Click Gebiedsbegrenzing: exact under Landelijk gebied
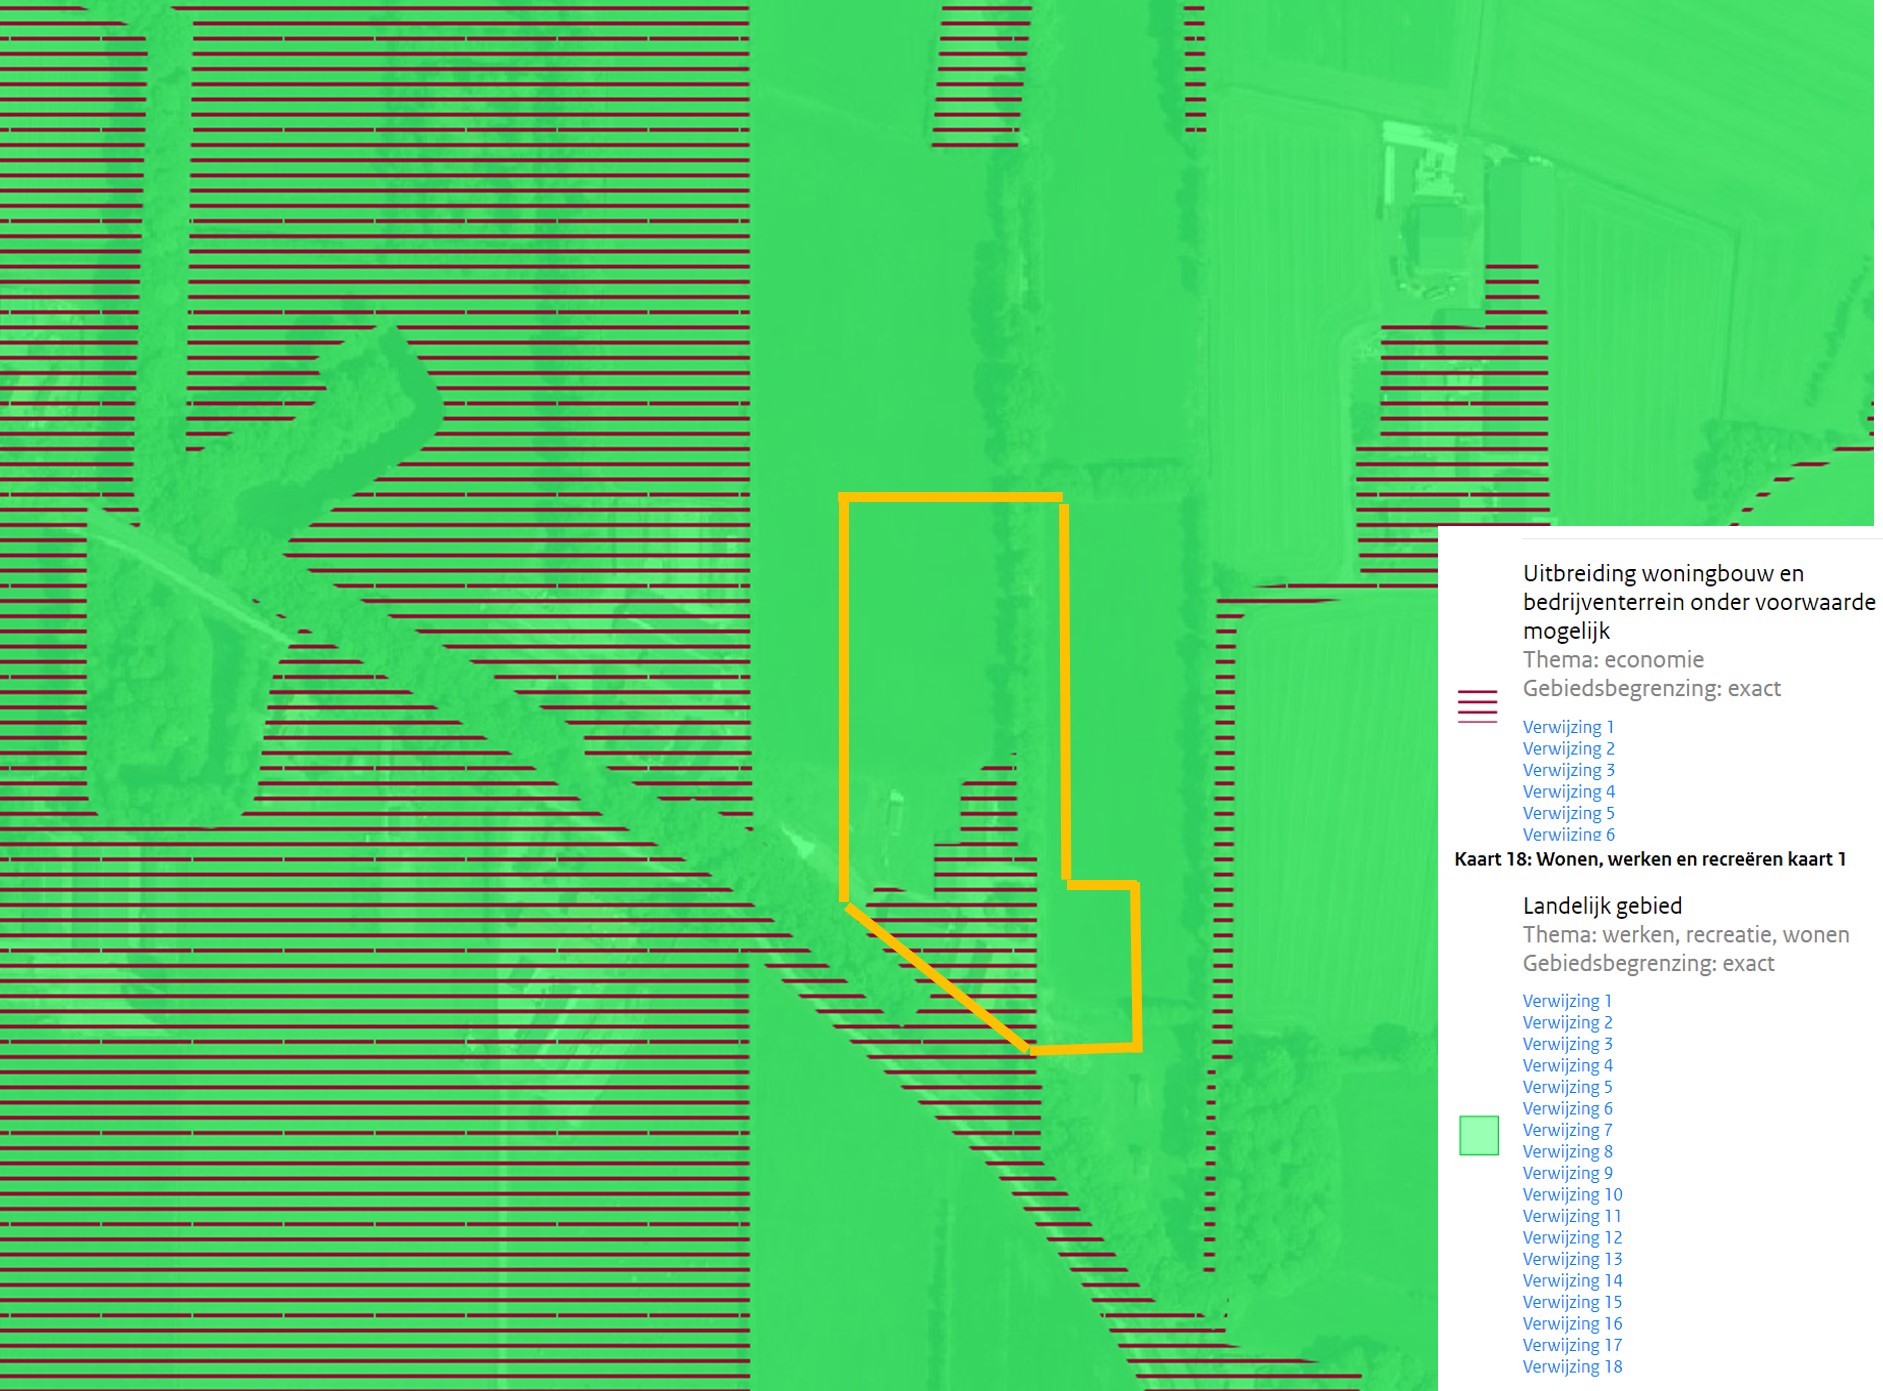 1648,964
